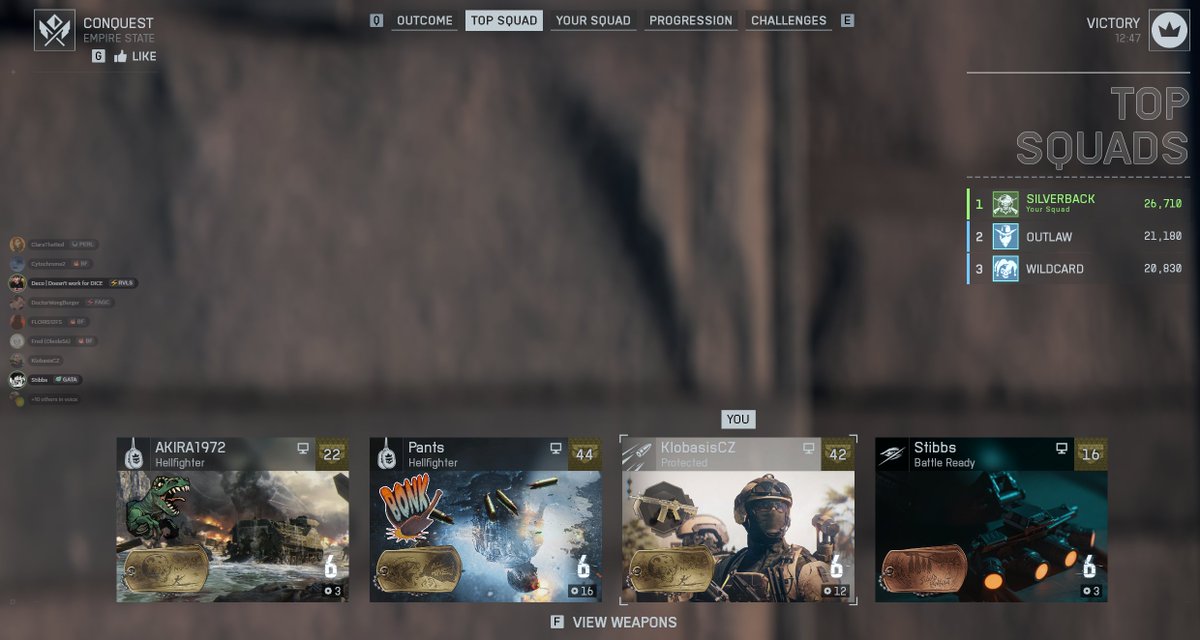The height and width of the screenshot is (640, 1200).
Task: Select SILVERBACK squad row
Action: click(1078, 204)
